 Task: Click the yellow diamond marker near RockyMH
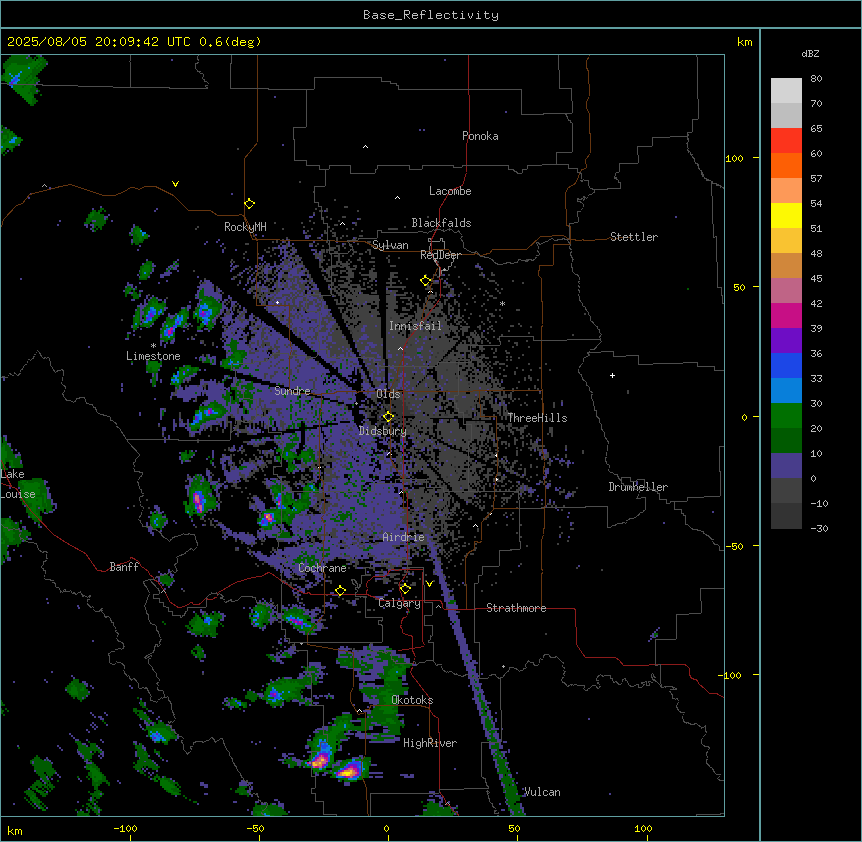pos(249,204)
